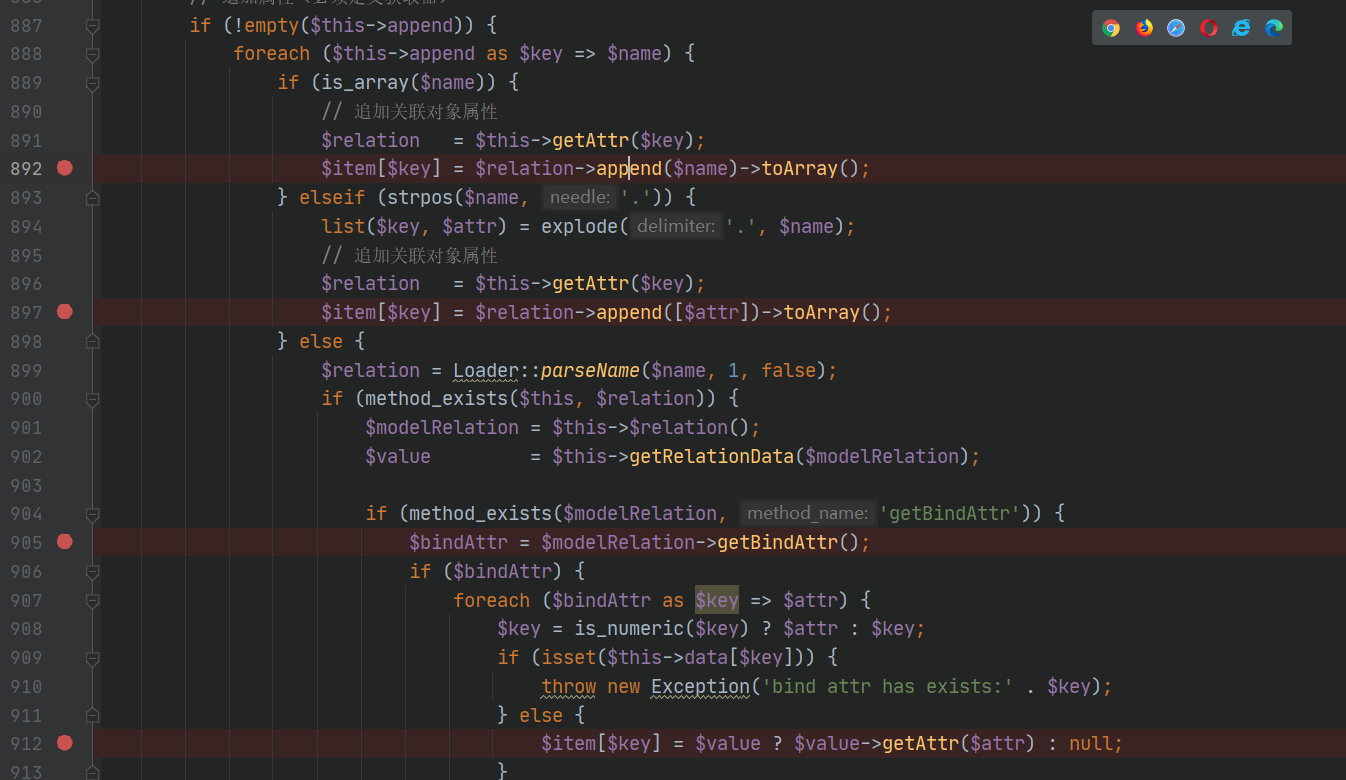1346x780 pixels.
Task: Click 'toArray' call on line 892
Action: [x=799, y=168]
